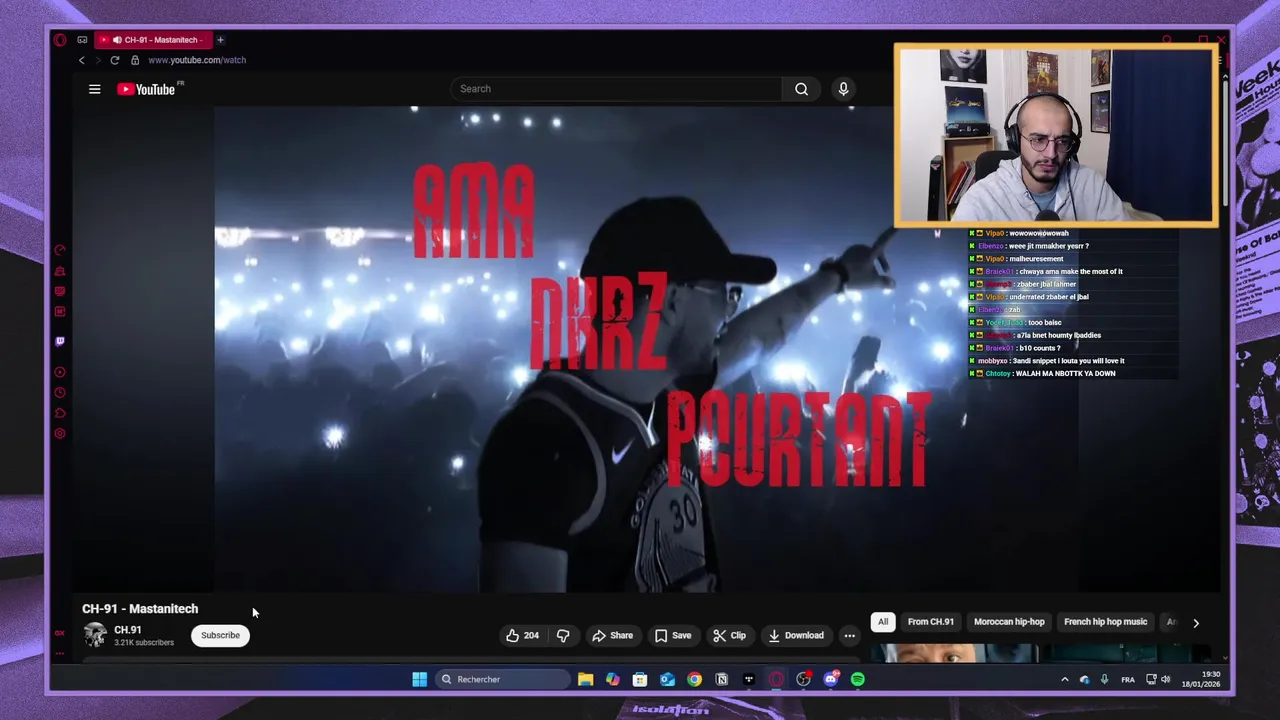Open the sidebar Extensions cube icon
1280x720 pixels.
60,413
